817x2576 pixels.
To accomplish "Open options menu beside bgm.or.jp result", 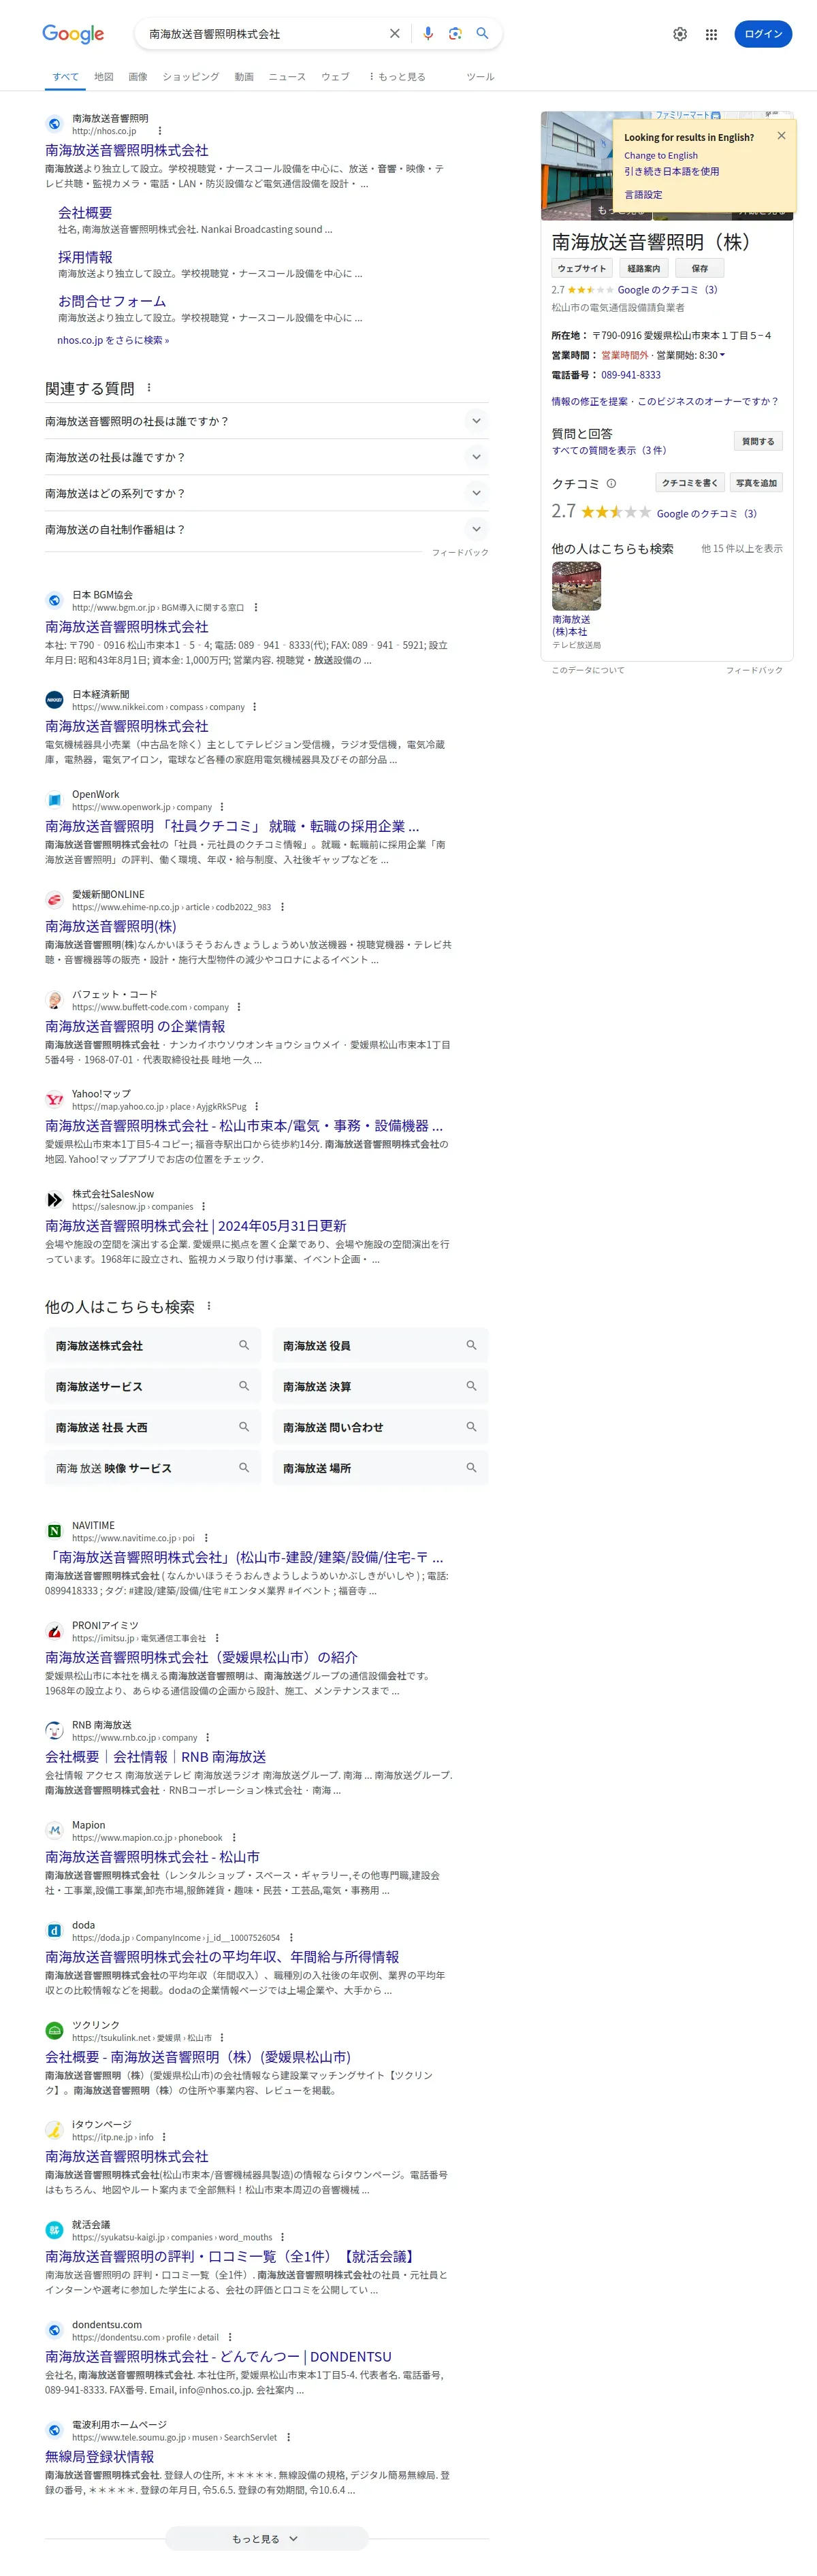I will 256,607.
